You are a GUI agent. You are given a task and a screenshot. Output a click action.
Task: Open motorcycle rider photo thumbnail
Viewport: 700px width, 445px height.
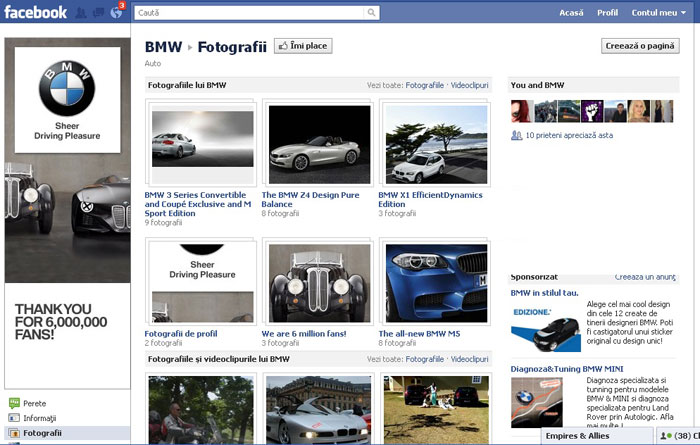[x=201, y=410]
